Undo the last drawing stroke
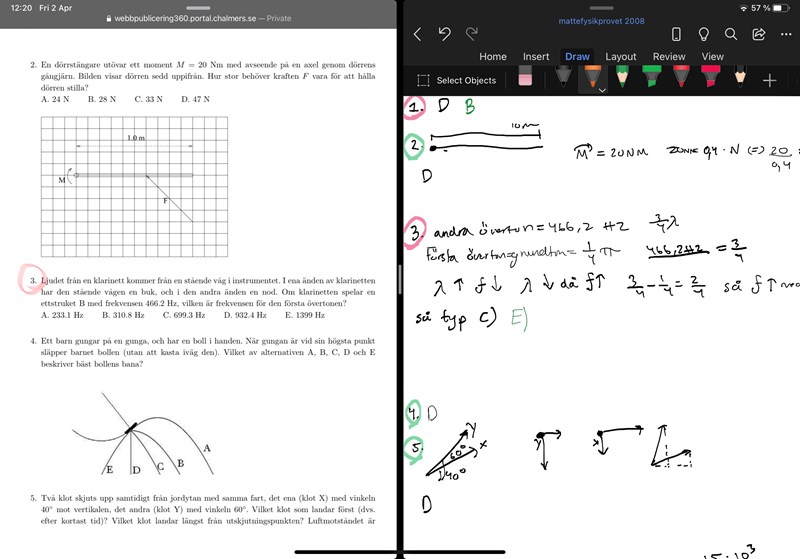Image resolution: width=800 pixels, height=559 pixels. [x=445, y=33]
